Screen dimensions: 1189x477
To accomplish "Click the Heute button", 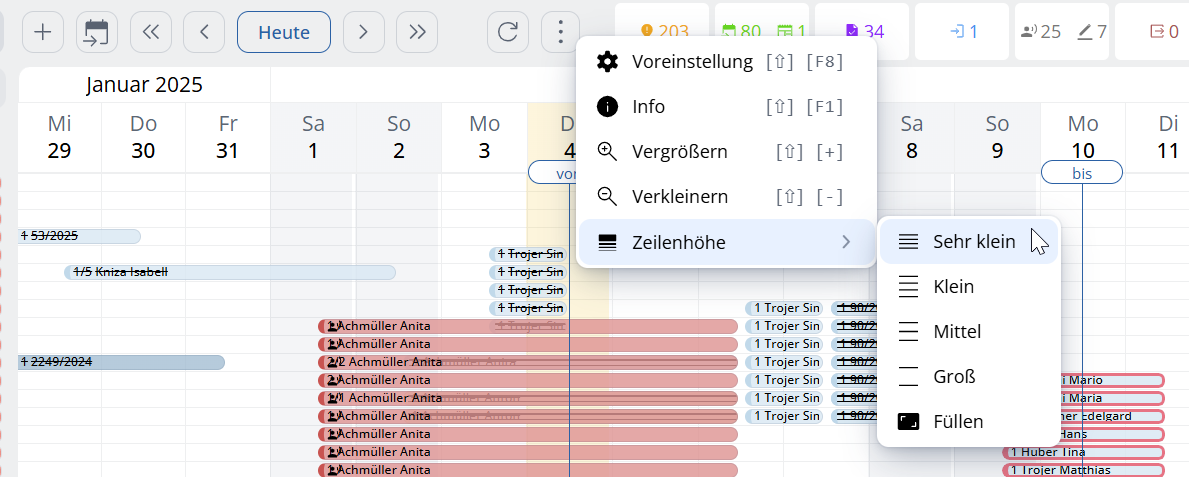I will click(284, 32).
